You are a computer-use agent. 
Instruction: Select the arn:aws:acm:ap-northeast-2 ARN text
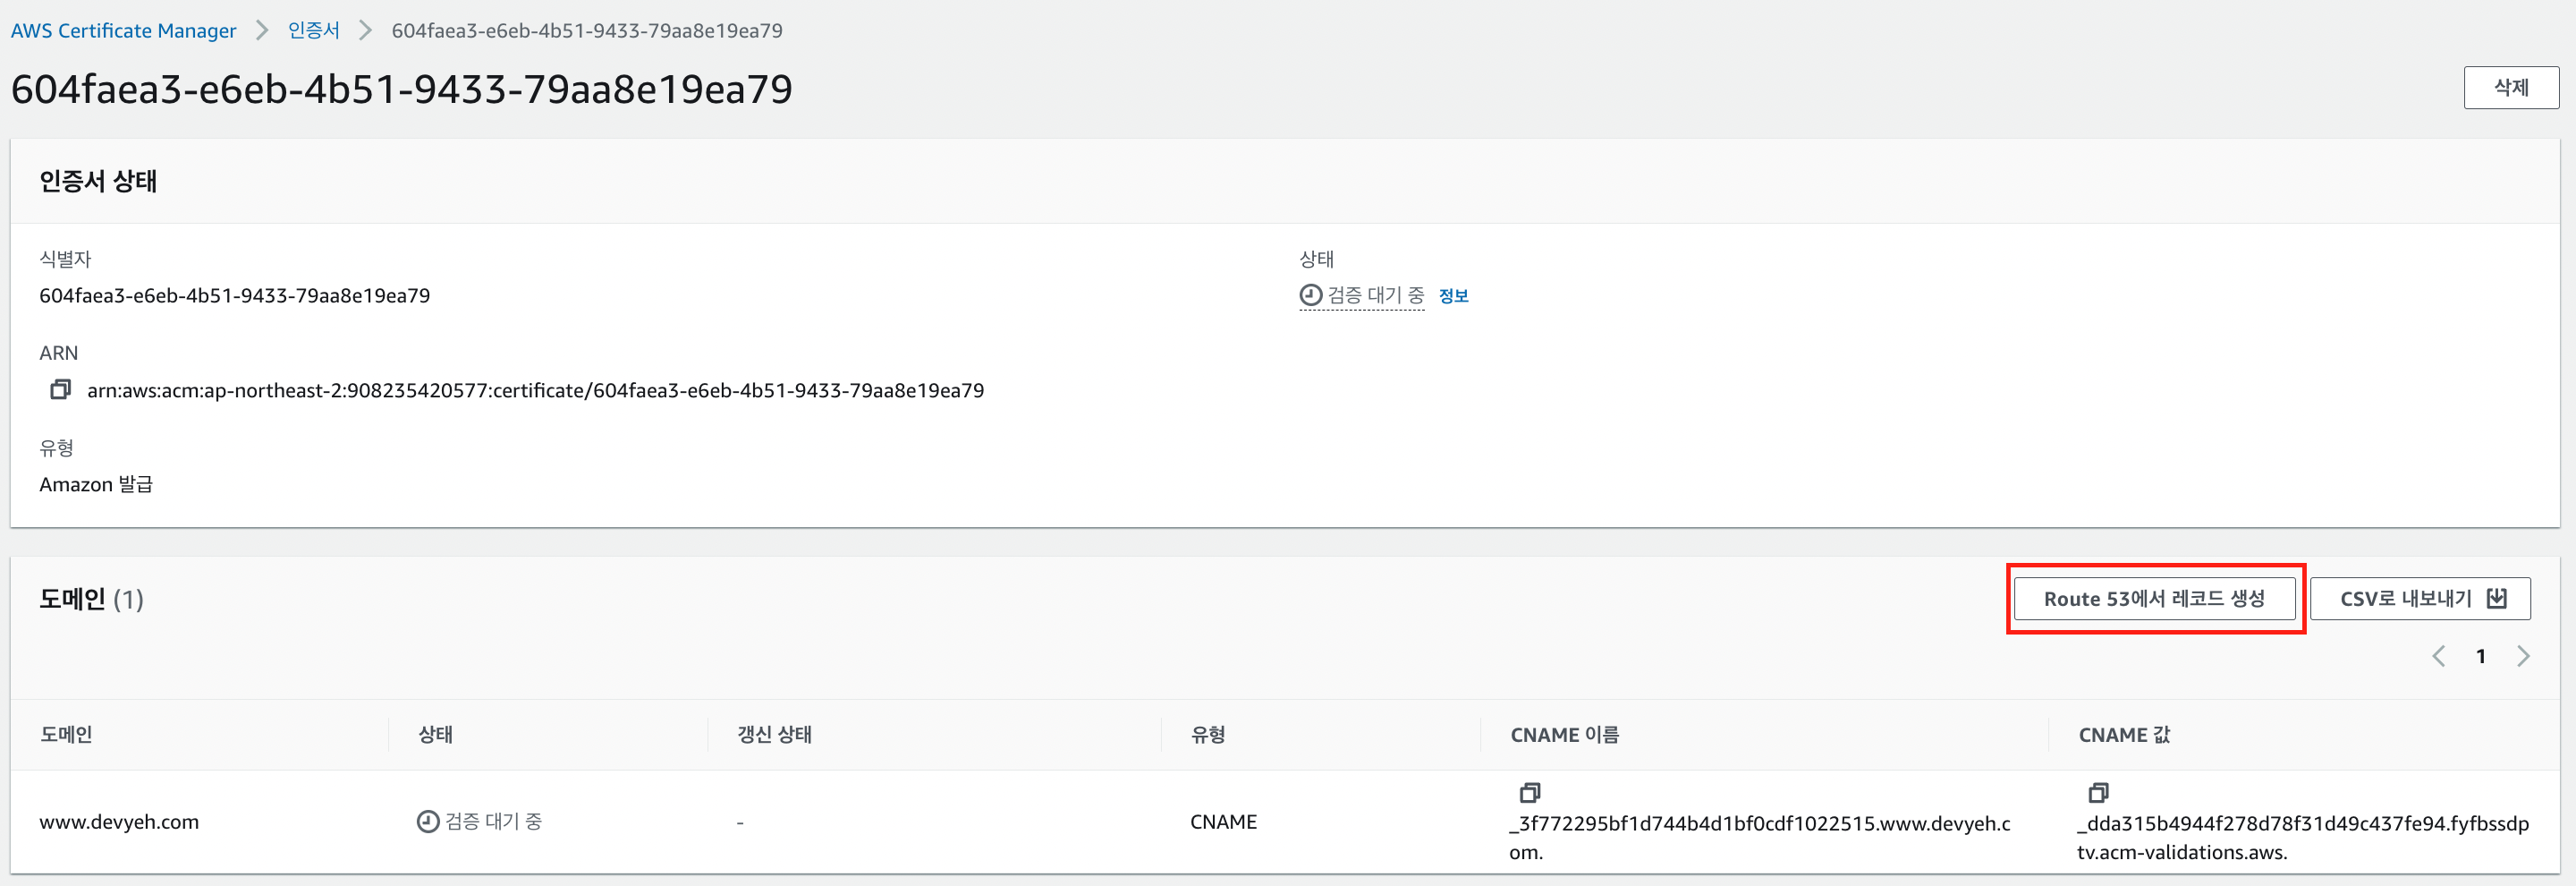[535, 389]
